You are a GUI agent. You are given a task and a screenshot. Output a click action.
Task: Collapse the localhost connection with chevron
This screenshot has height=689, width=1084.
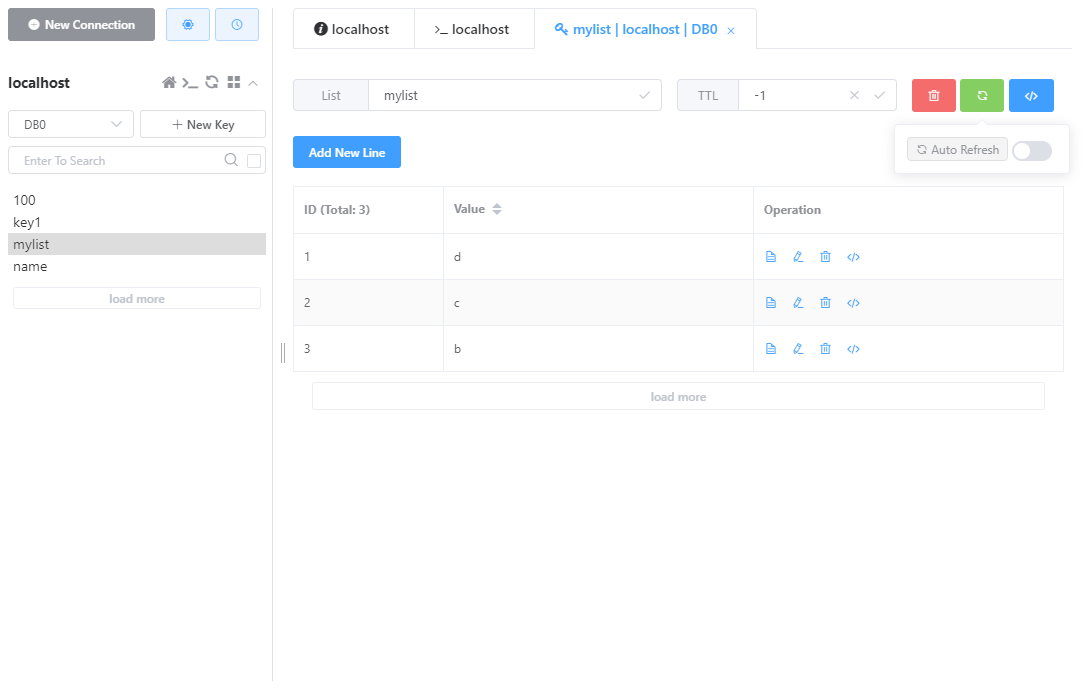click(253, 83)
